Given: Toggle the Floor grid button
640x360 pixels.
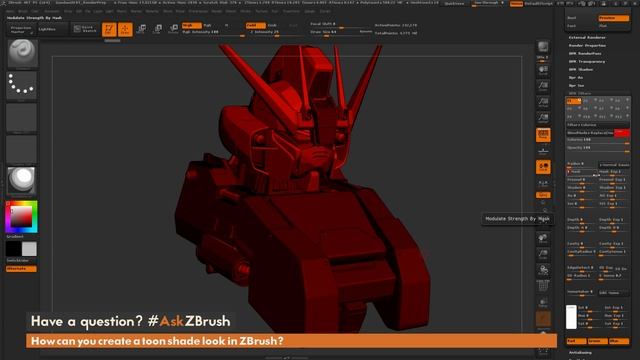Looking at the screenshot, I should click(x=543, y=151).
